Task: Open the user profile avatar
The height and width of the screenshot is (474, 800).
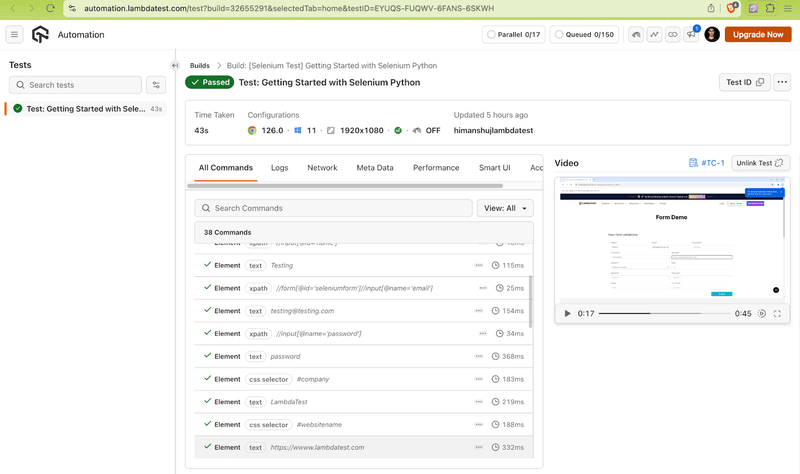Action: tap(712, 35)
